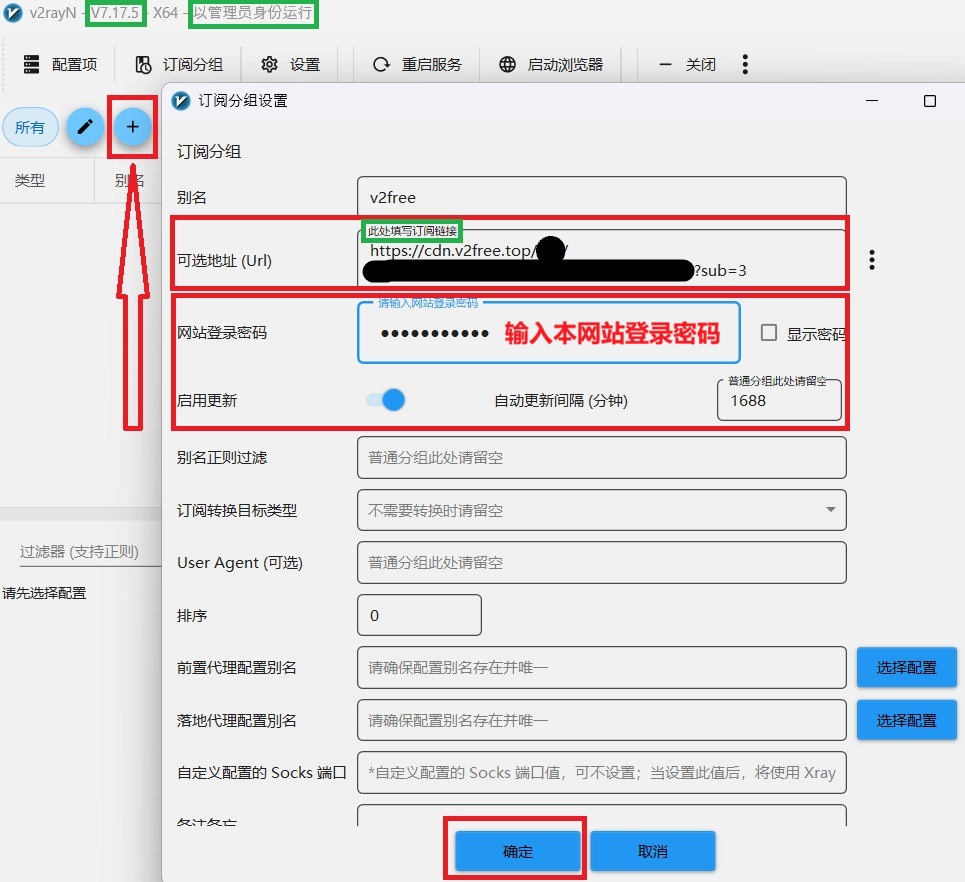Click the 取消 cancel button
The width and height of the screenshot is (965, 882).
point(652,851)
